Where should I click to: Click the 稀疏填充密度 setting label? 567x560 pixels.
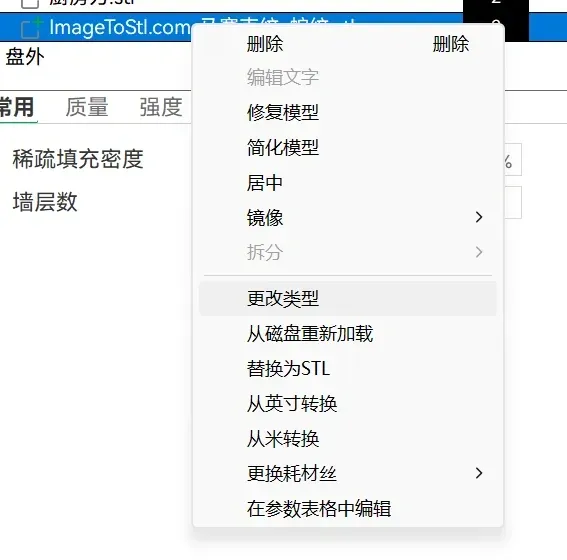pyautogui.click(x=78, y=159)
